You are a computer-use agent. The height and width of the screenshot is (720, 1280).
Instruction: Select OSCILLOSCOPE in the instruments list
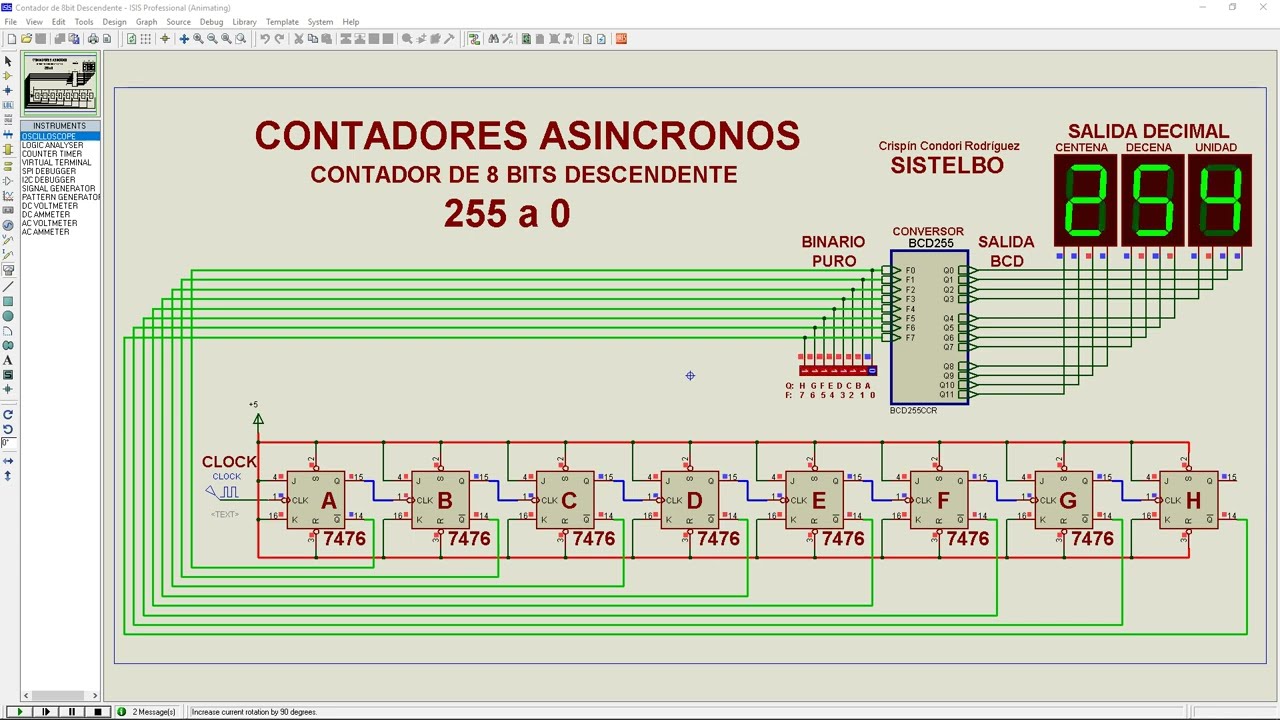[60, 136]
